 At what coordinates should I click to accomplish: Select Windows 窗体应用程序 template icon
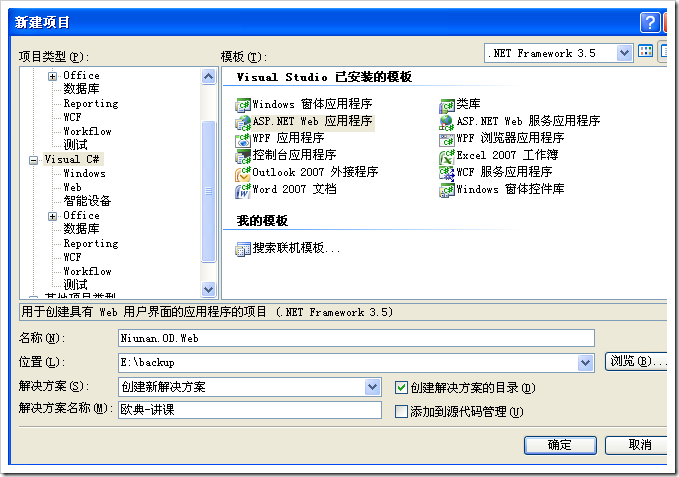[242, 105]
